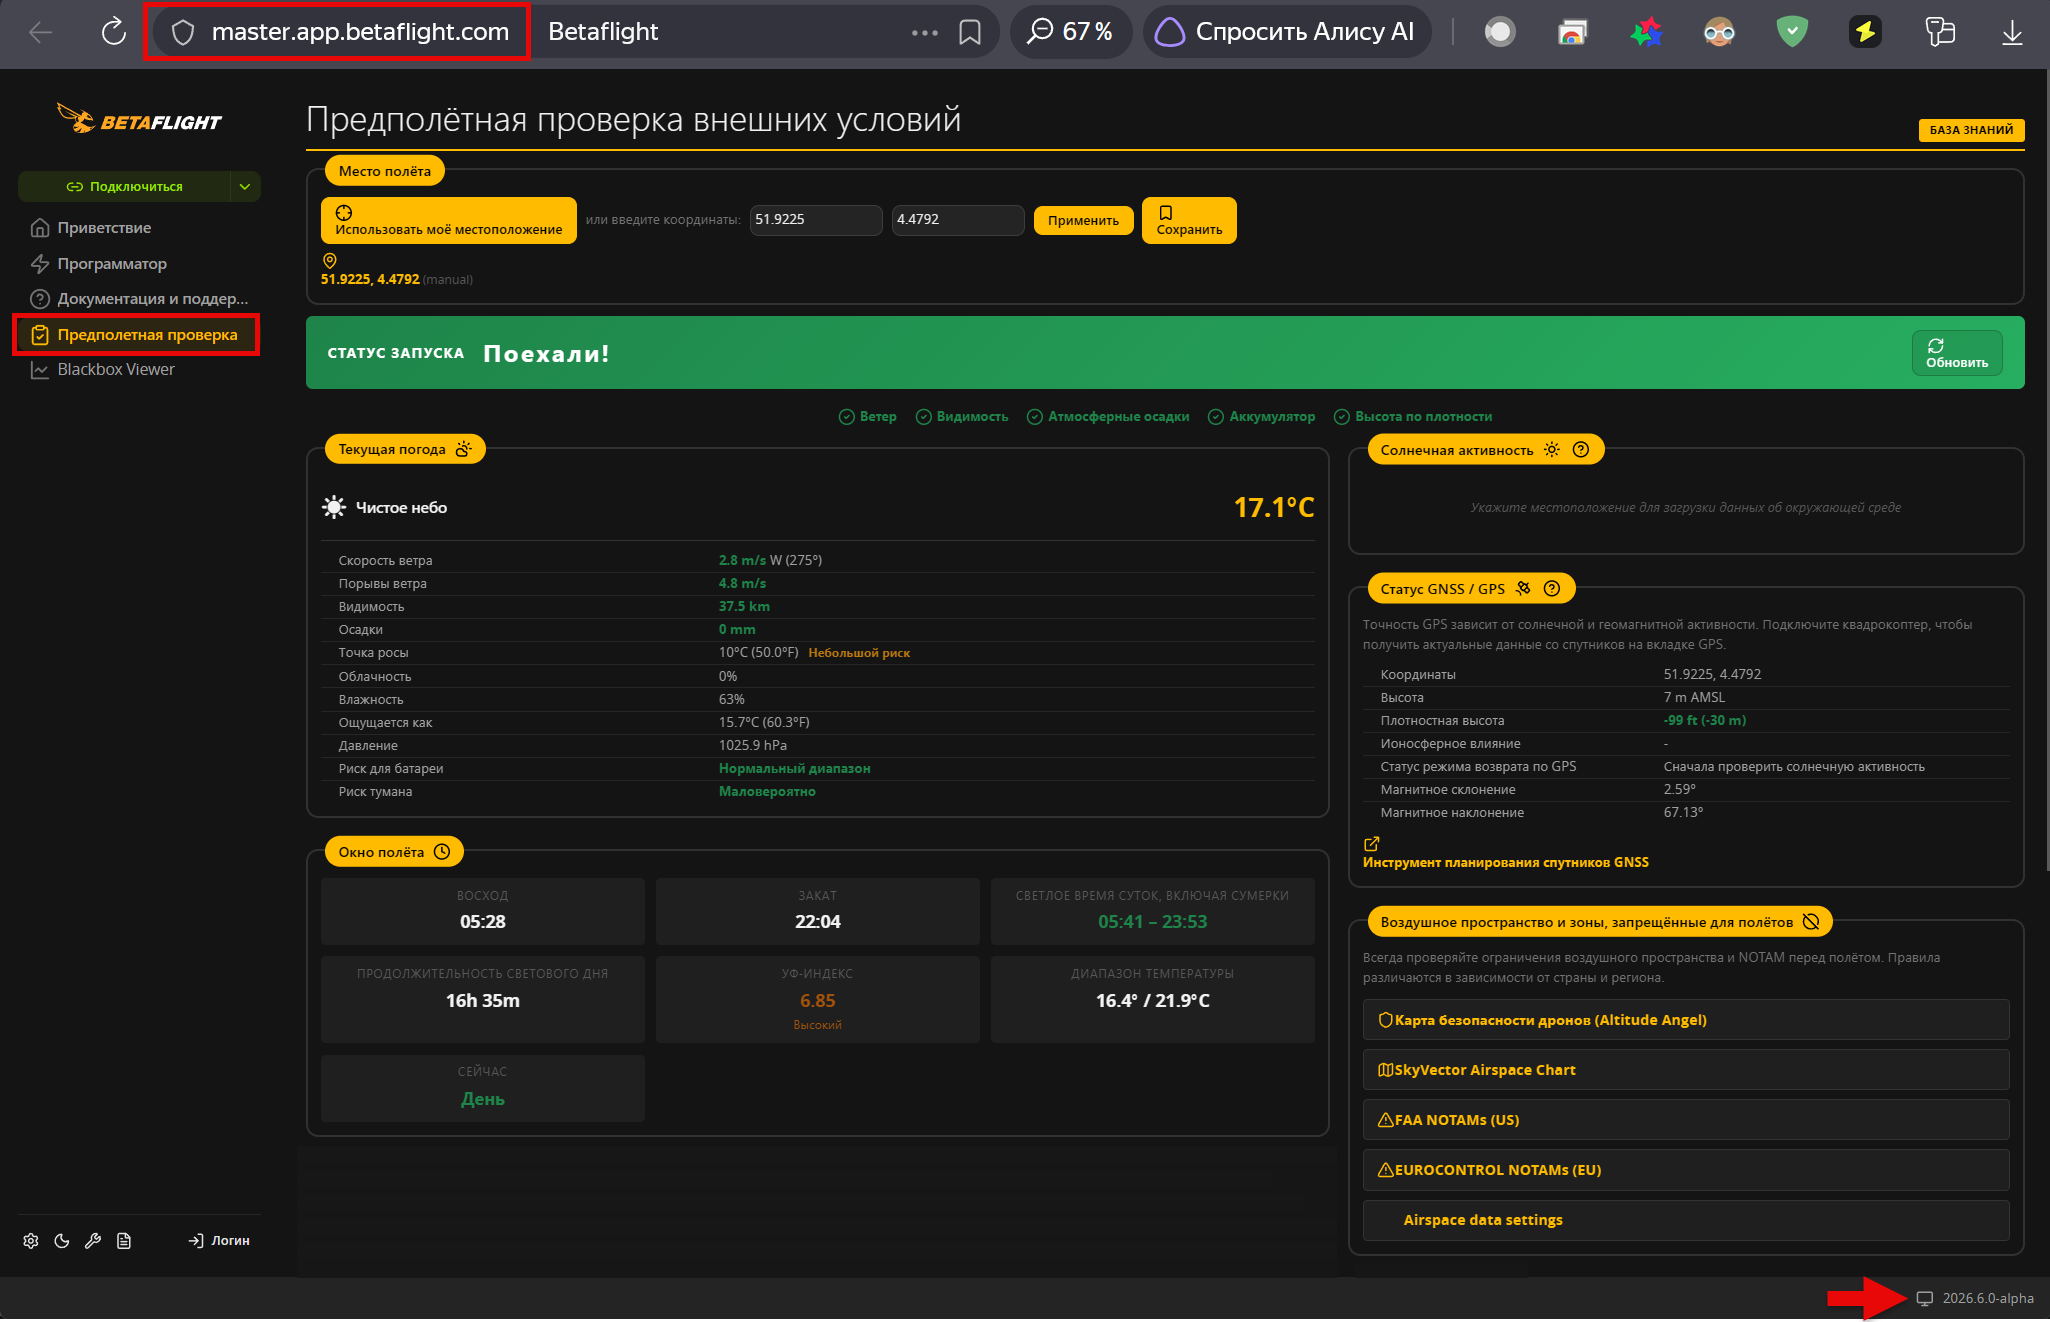Click the Видимость check indicator

click(x=962, y=417)
